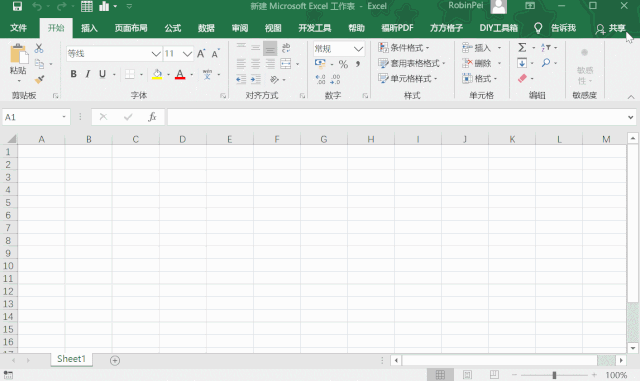This screenshot has height=381, width=640.
Task: Click the table grid icon in title bar
Action: click(87, 6)
